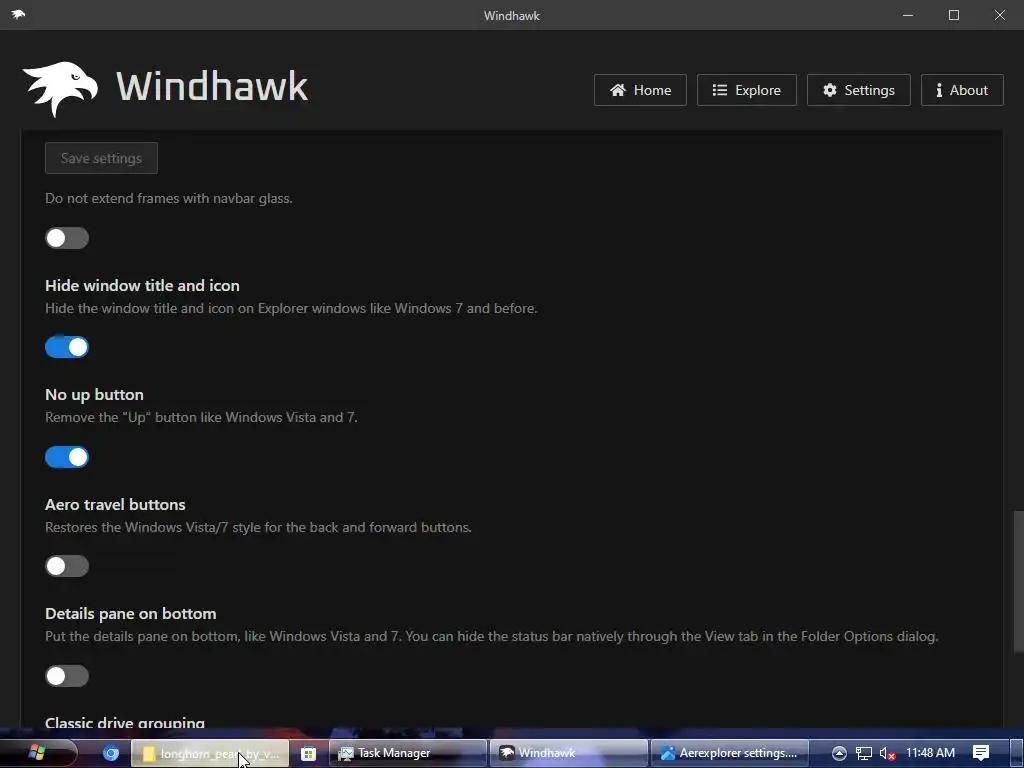Enable Aero travel buttons toggle
1024x768 pixels.
[67, 566]
